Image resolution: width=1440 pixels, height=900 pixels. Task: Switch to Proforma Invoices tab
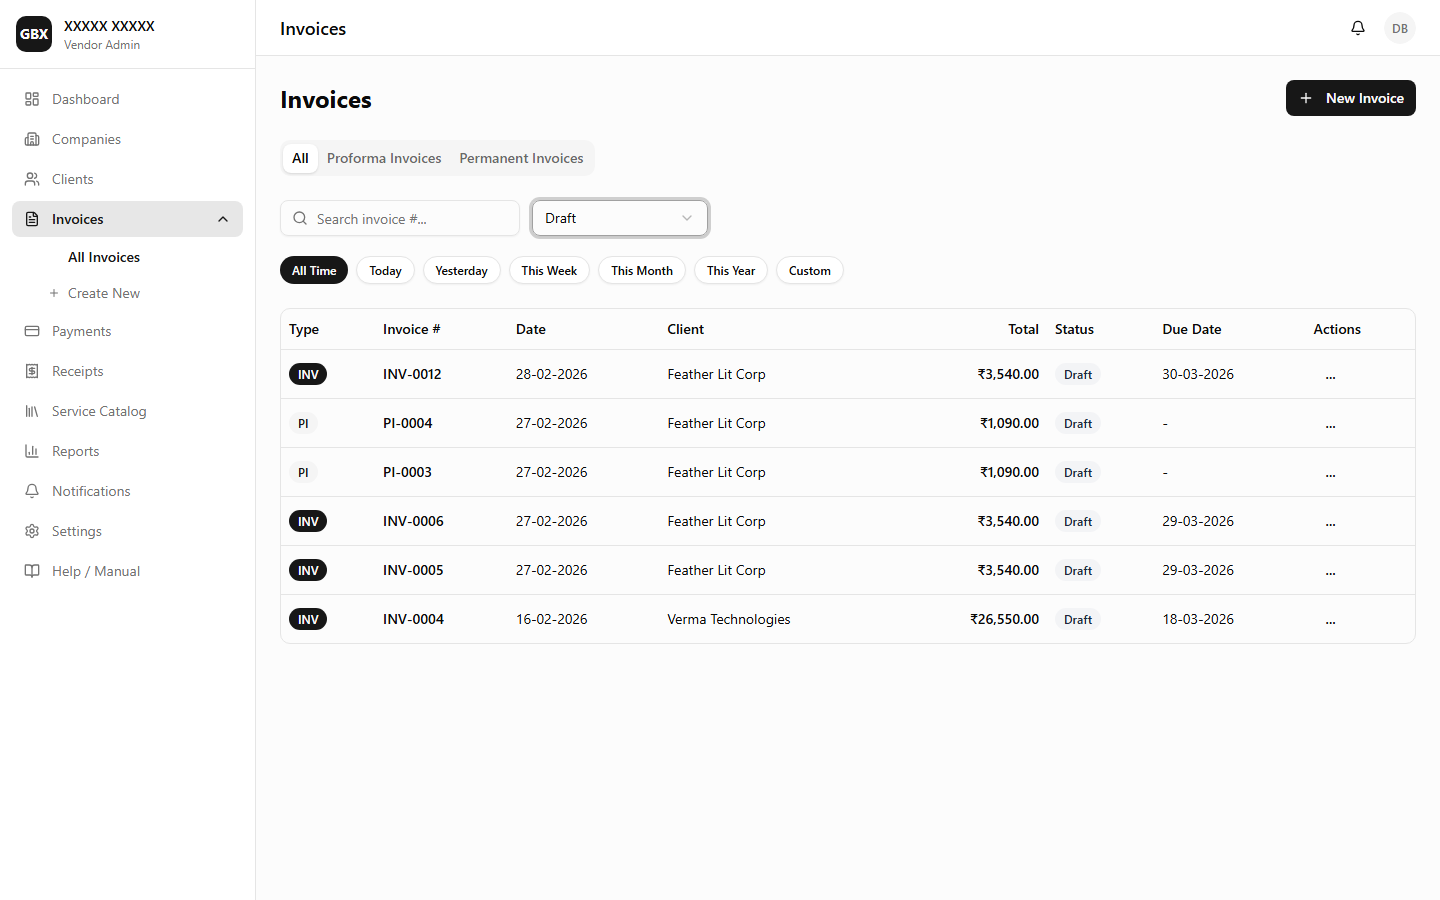pyautogui.click(x=384, y=158)
